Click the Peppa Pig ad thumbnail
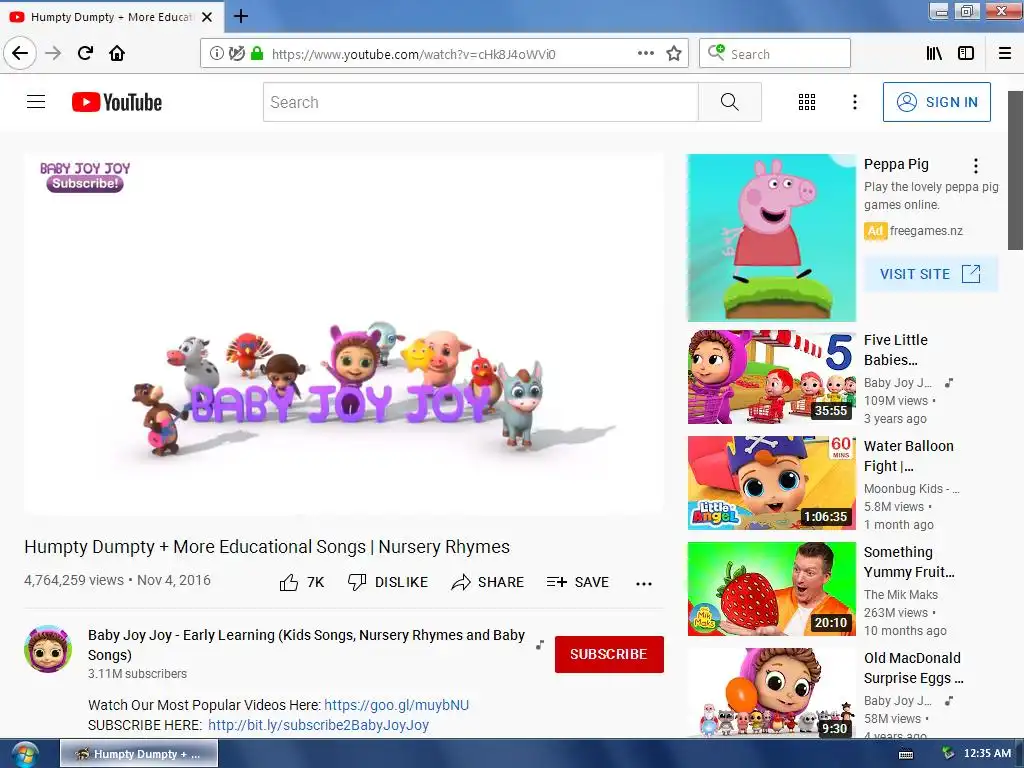Viewport: 1024px width, 768px height. (x=772, y=238)
